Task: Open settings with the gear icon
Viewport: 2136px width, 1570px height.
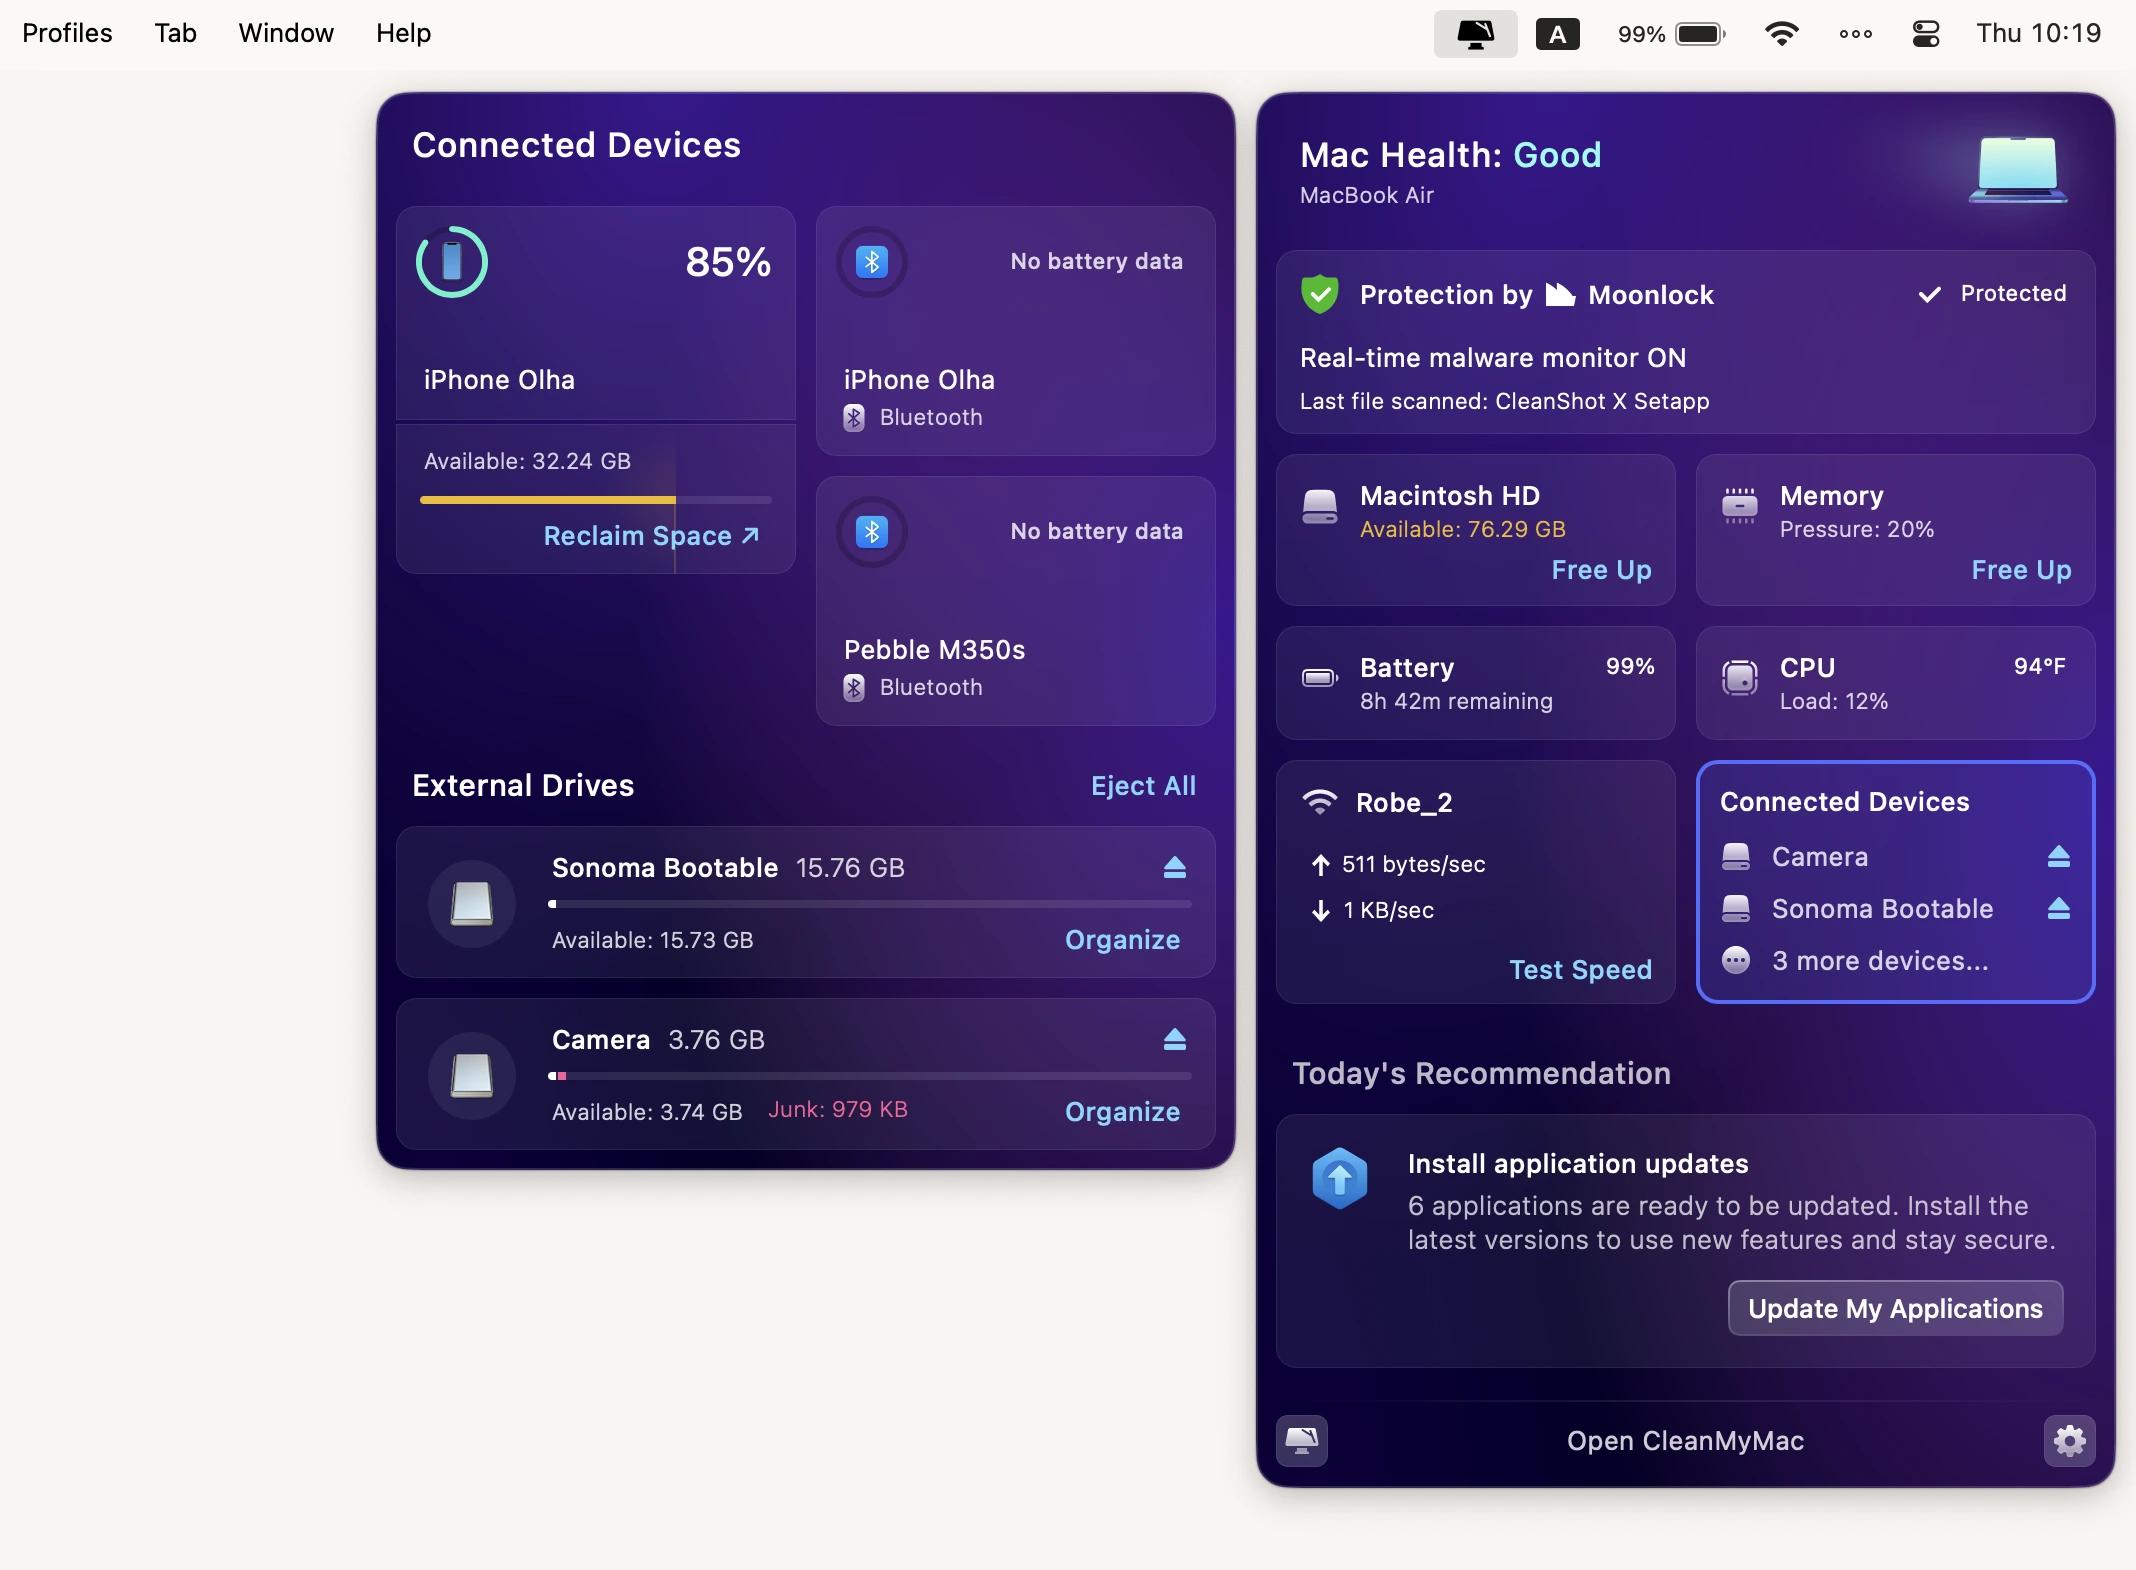Action: (2069, 1441)
